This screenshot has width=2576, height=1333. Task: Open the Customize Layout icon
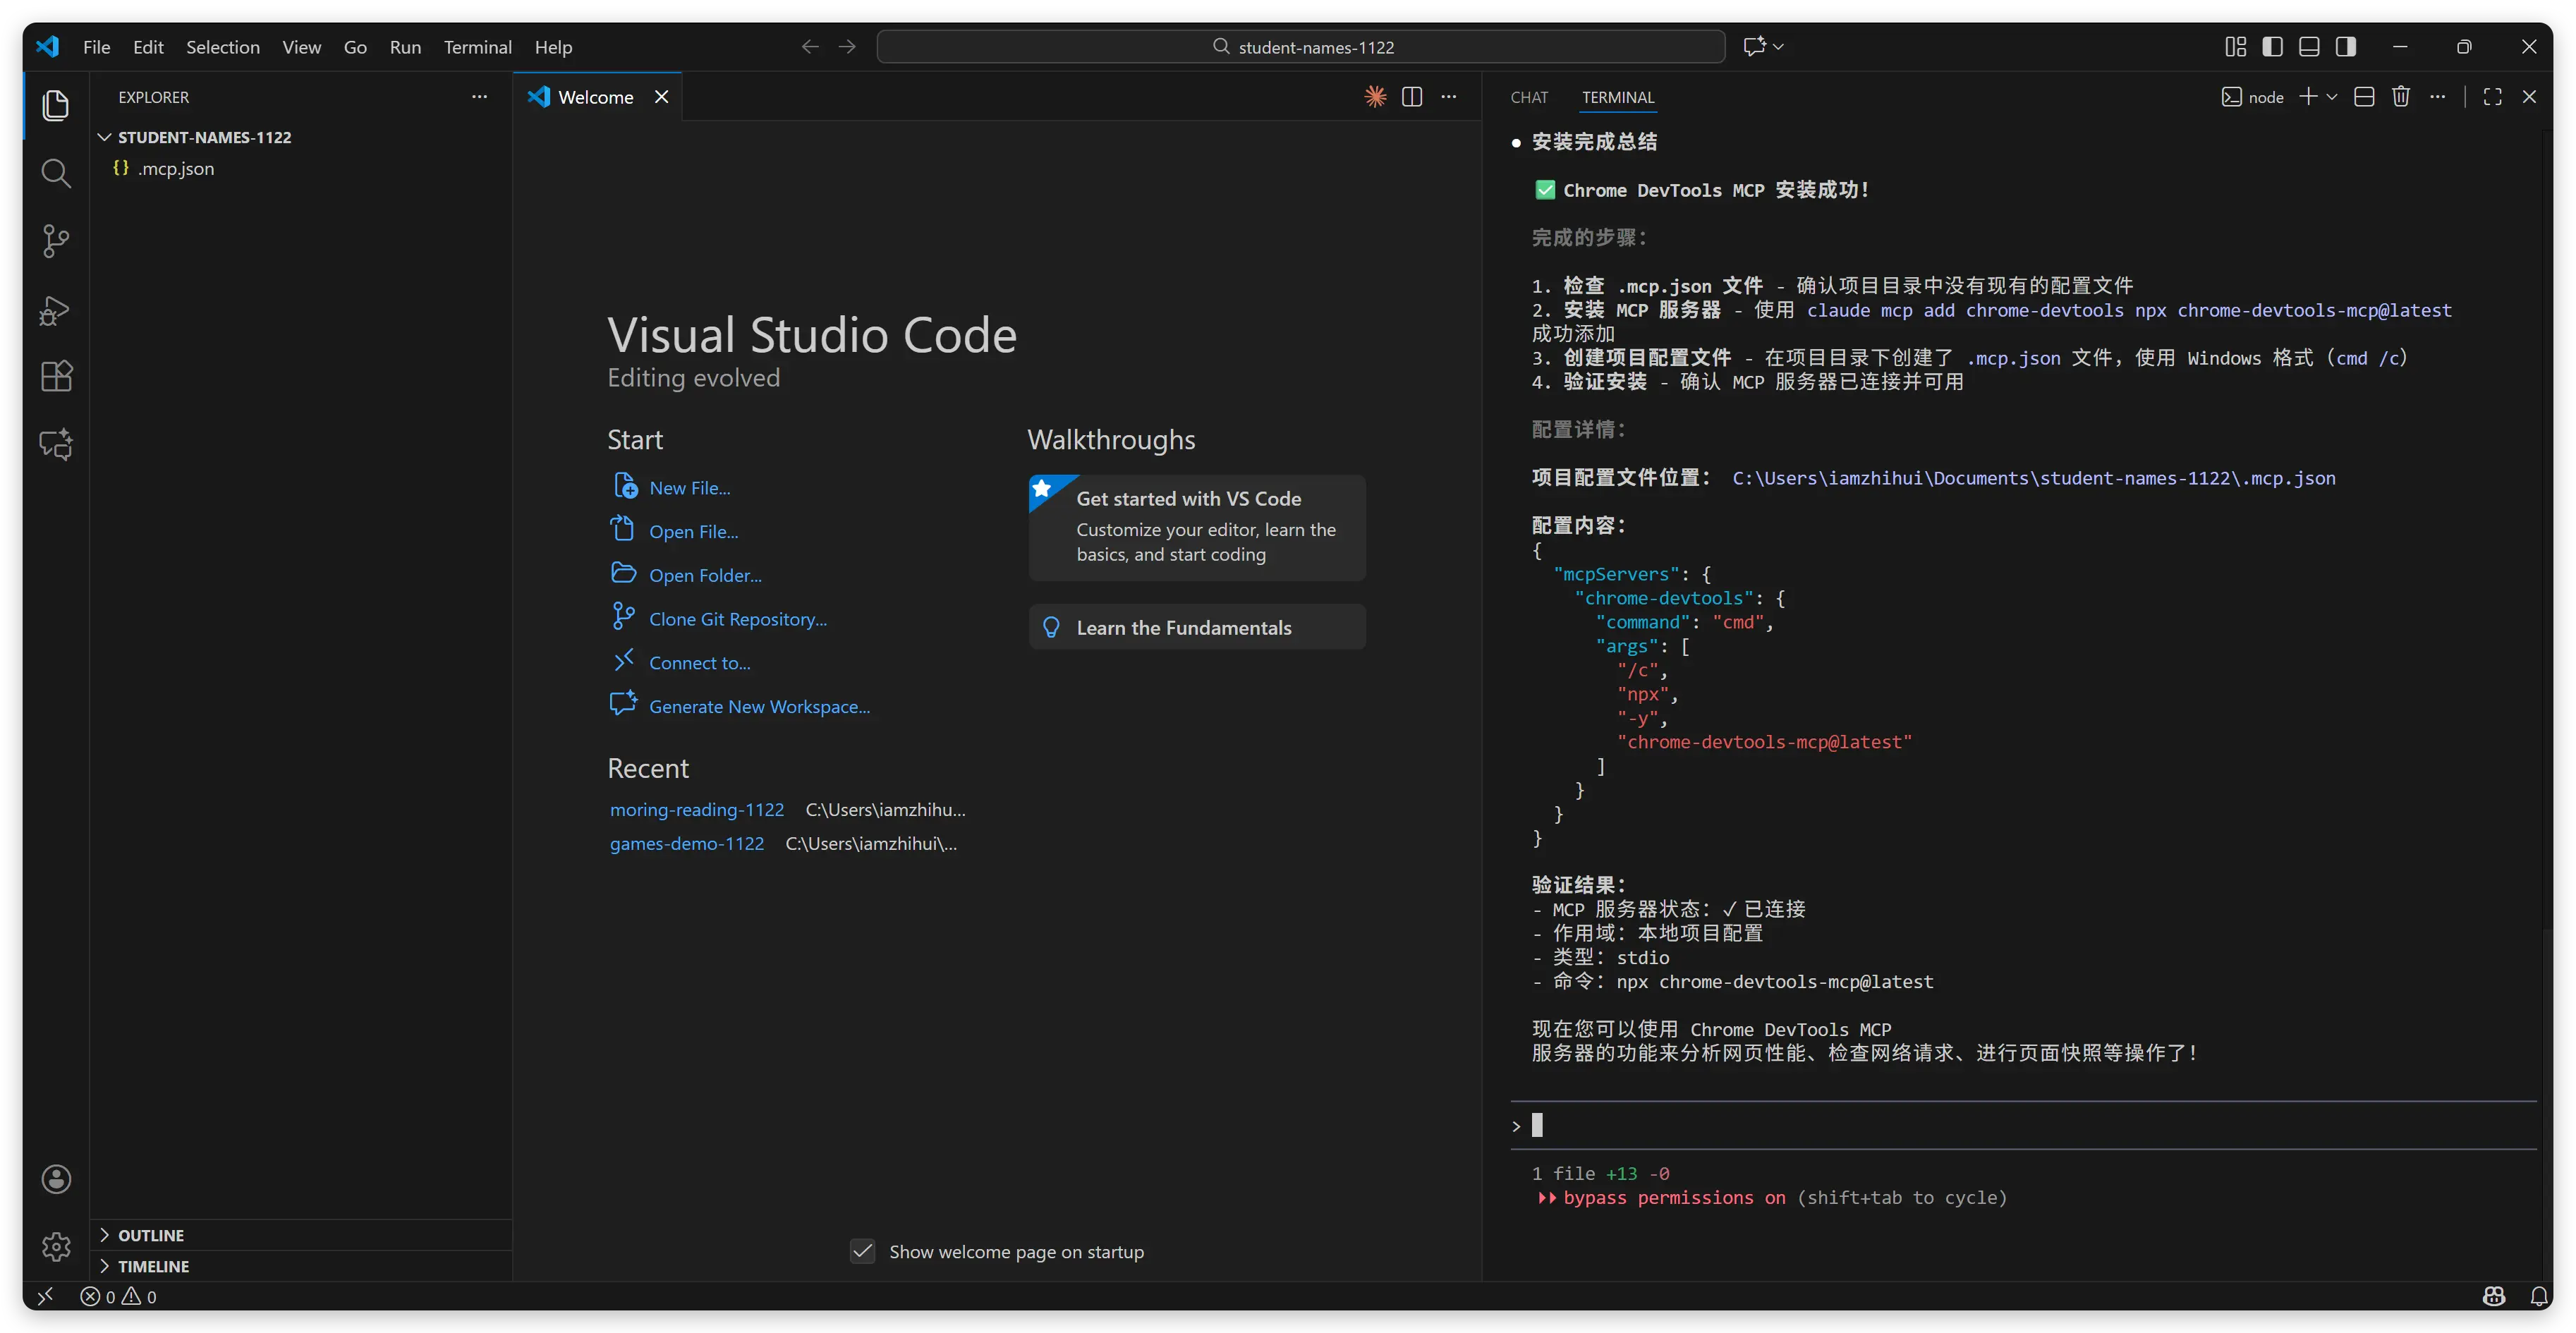[2236, 47]
